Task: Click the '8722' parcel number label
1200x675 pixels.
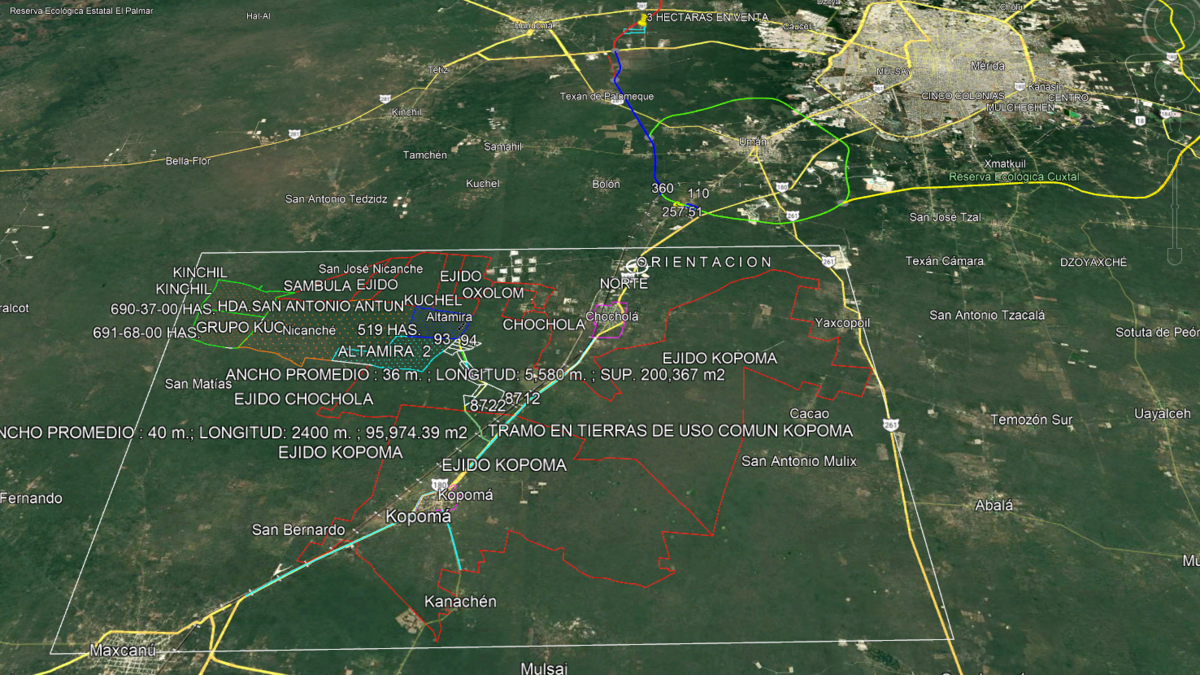Action: pos(487,405)
